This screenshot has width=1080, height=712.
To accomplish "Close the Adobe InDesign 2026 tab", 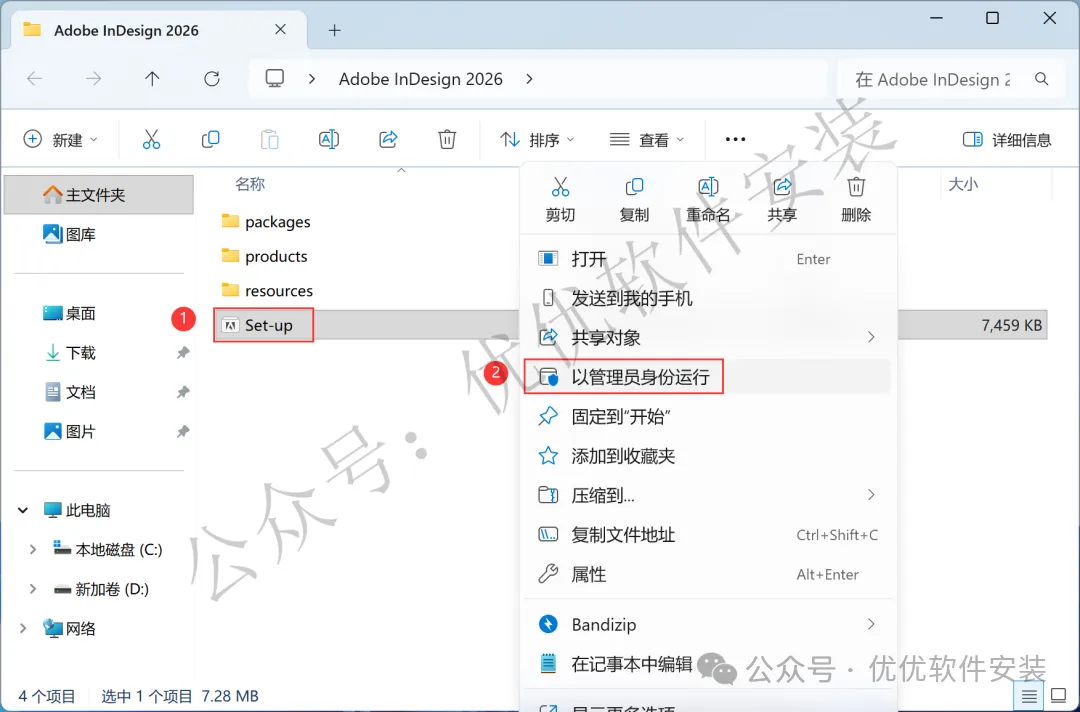I will tap(280, 30).
